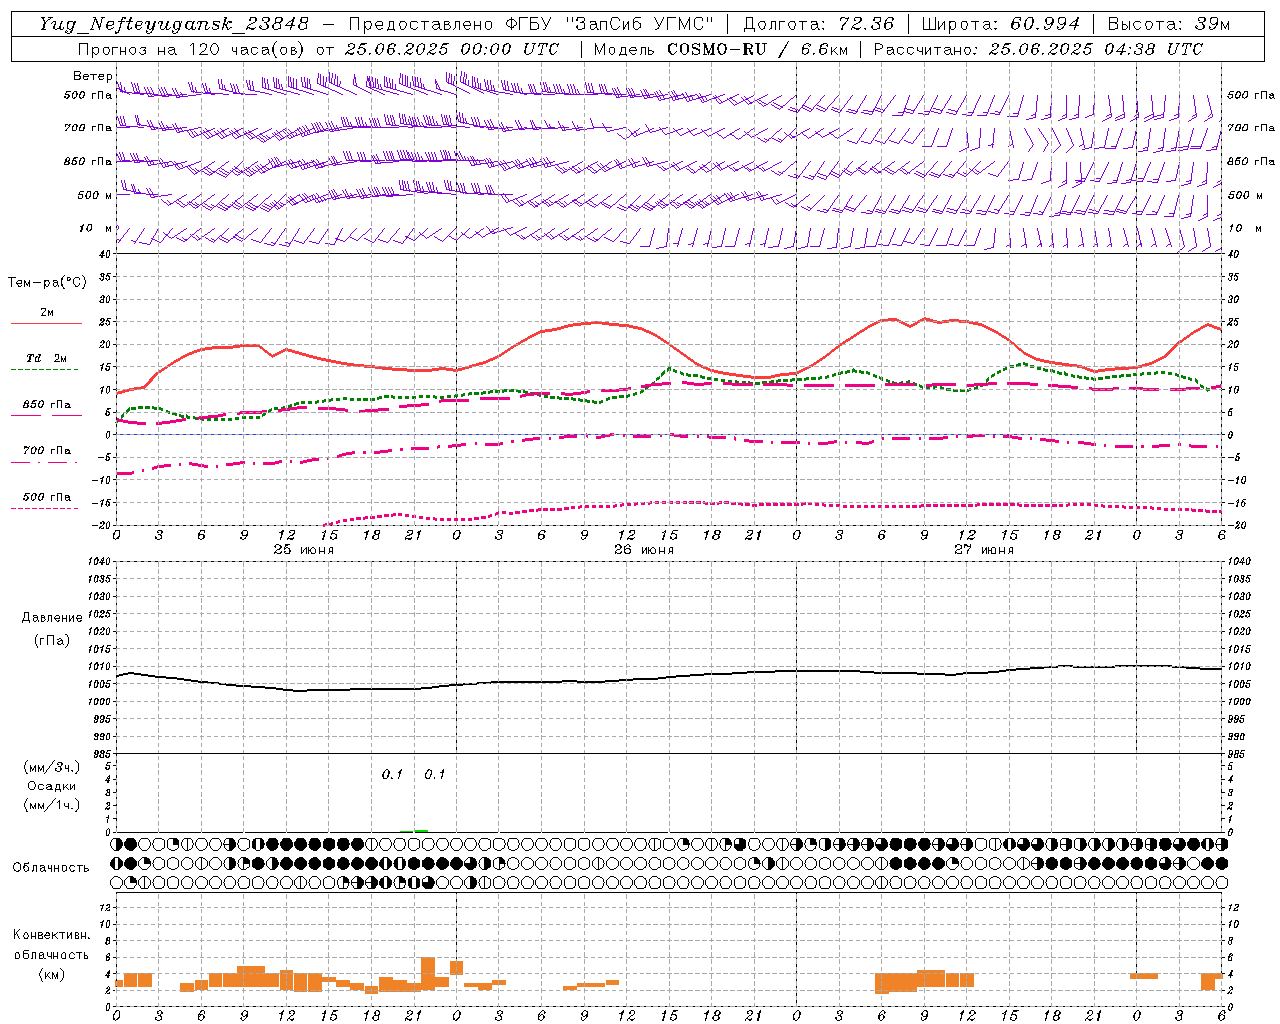Select the Облачность panel label
The width and height of the screenshot is (1280, 1024).
click(51, 868)
